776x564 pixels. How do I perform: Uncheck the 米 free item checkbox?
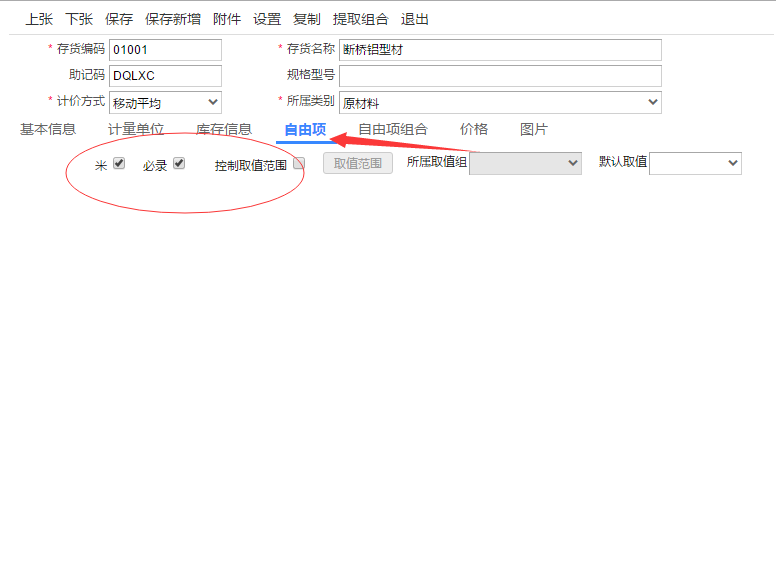119,163
